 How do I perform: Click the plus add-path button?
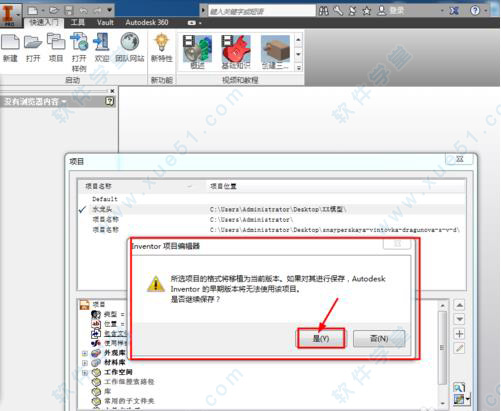click(459, 334)
